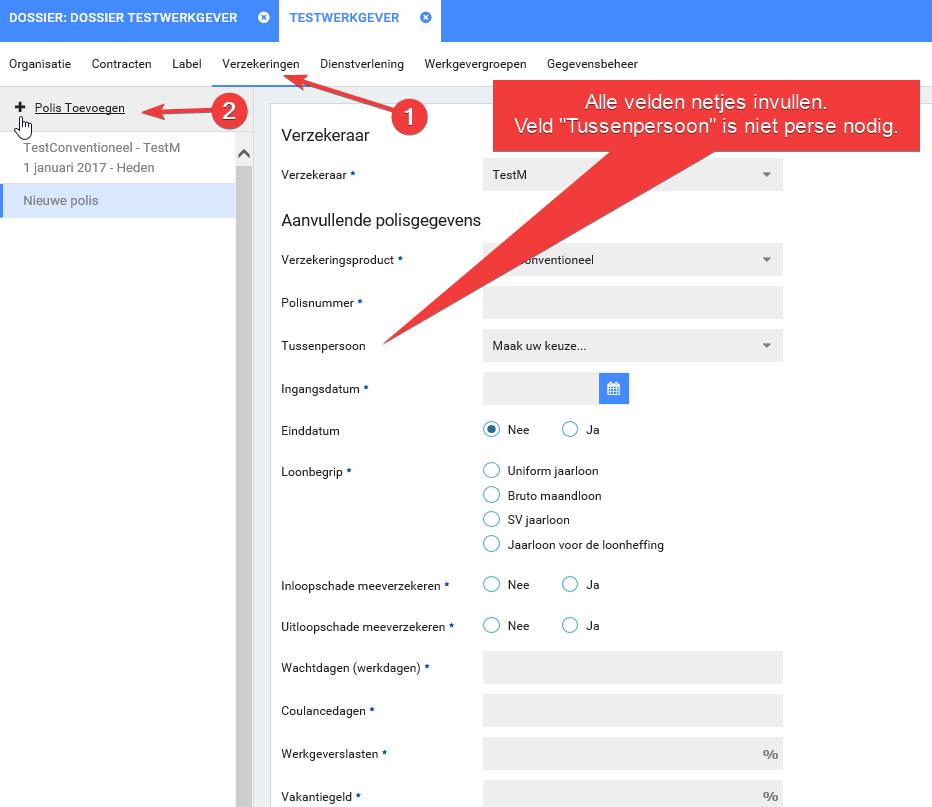
Task: Choose SV jaarloon option
Action: pos(491,519)
